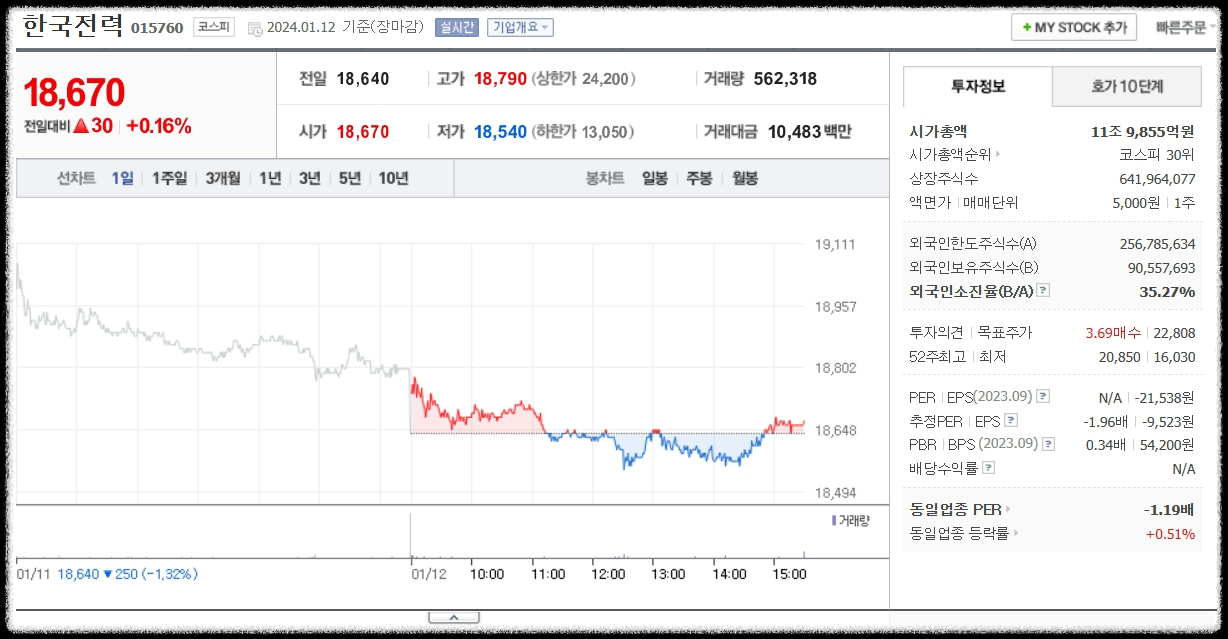
Task: Click 저가 value 18,540
Action: [500, 132]
